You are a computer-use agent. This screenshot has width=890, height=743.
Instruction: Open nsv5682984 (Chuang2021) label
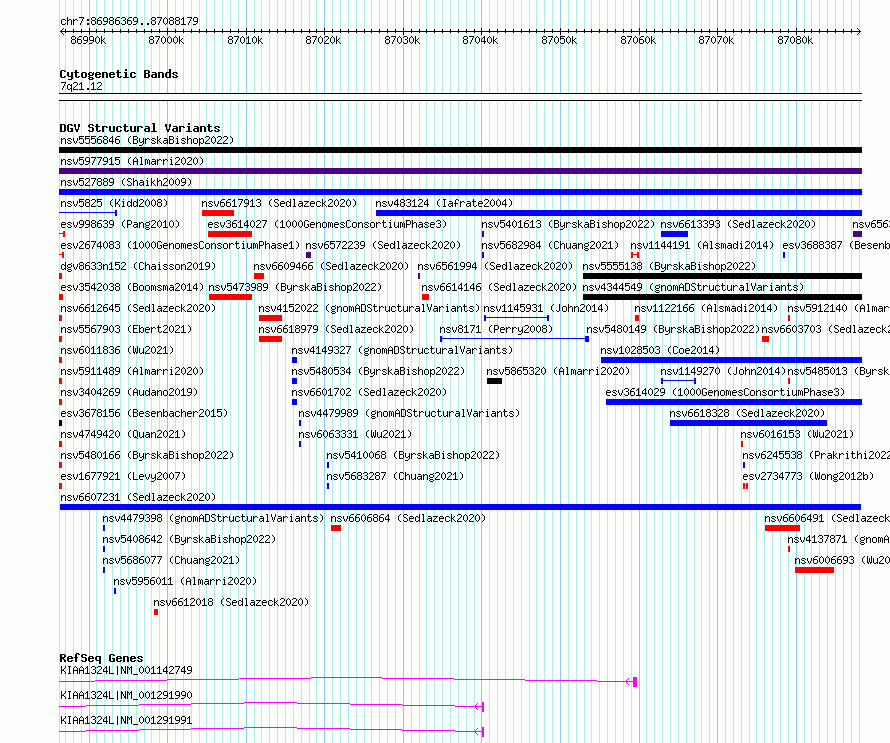click(550, 245)
